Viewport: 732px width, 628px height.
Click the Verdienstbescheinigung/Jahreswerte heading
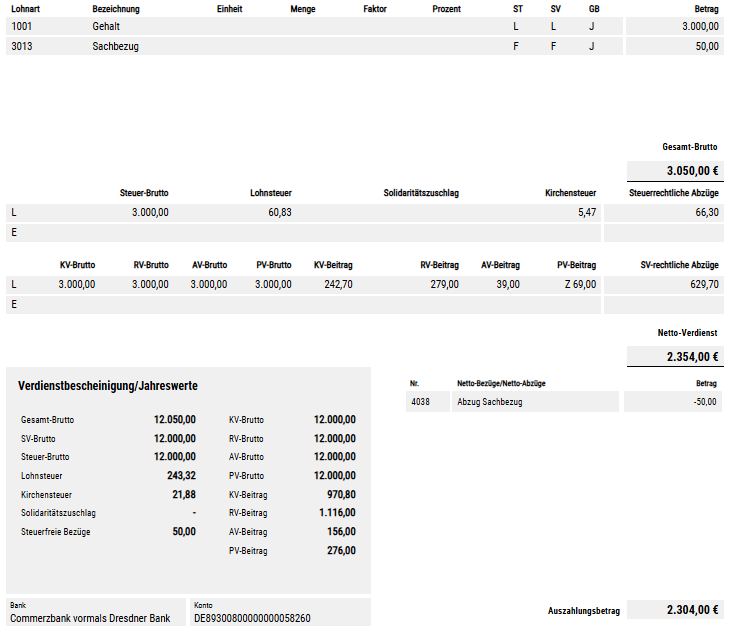click(x=107, y=385)
